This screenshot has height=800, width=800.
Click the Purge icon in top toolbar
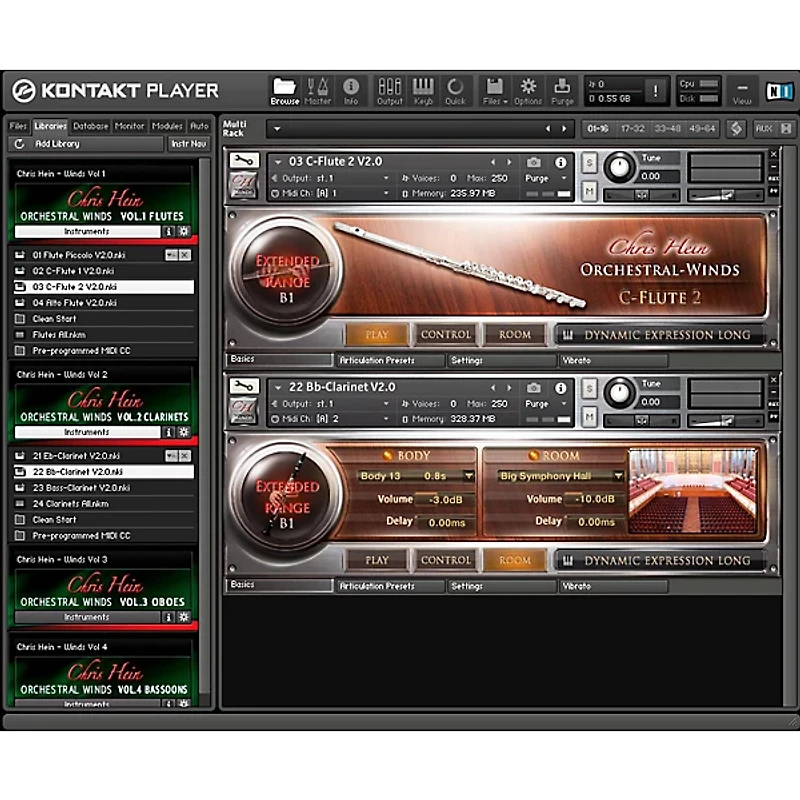562,91
